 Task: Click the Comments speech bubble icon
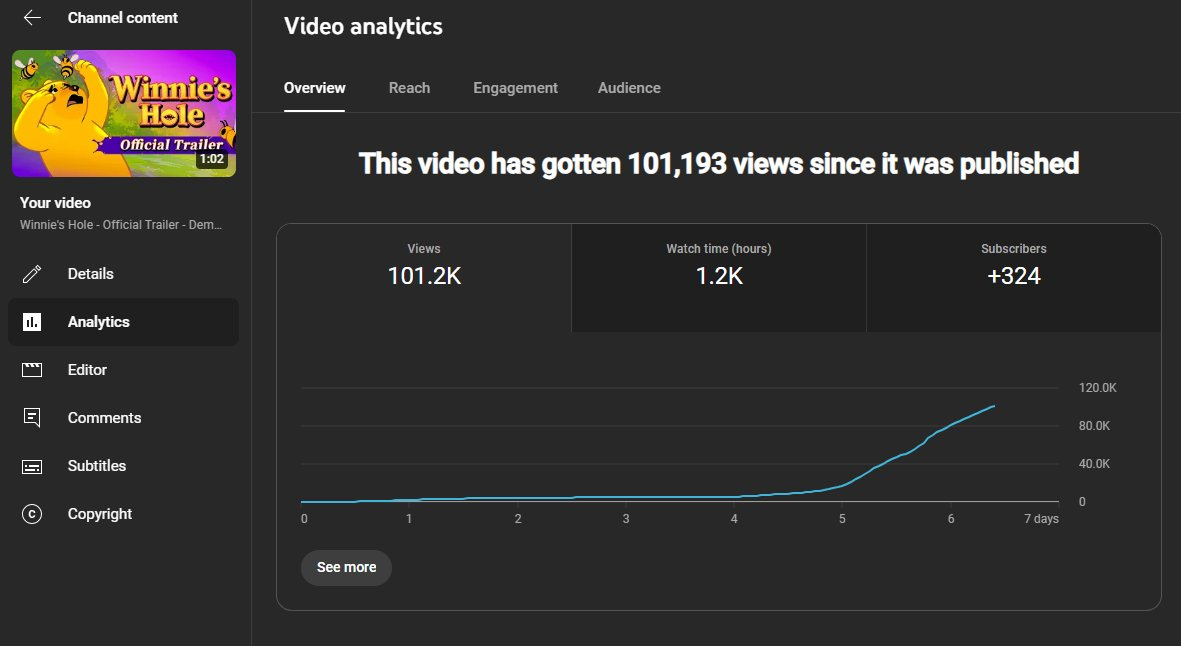pyautogui.click(x=32, y=418)
